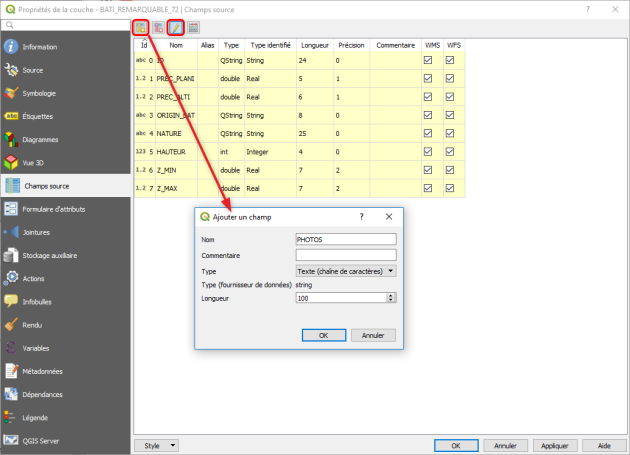The image size is (630, 455).
Task: Toggle WMS checkbox for HAUTEUR field
Action: pyautogui.click(x=428, y=152)
